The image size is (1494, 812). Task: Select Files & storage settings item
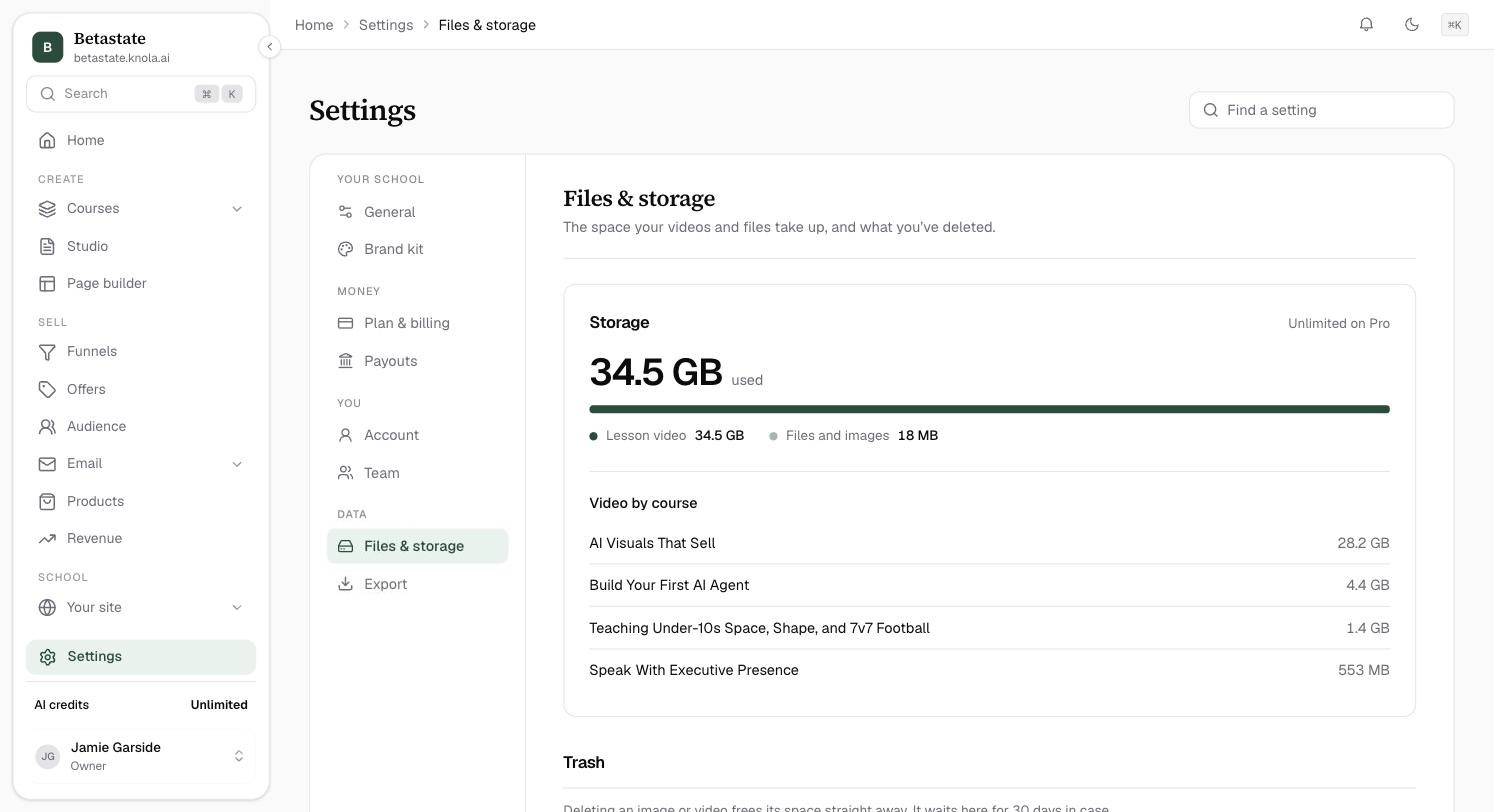pyautogui.click(x=417, y=546)
